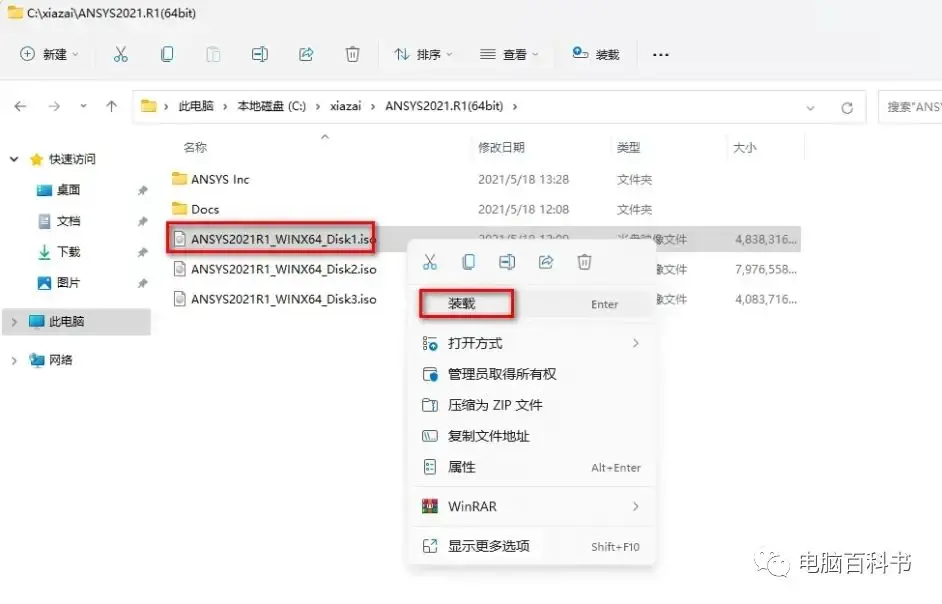This screenshot has width=942, height=604.
Task: Open the 查看 view dropdown
Action: point(509,55)
